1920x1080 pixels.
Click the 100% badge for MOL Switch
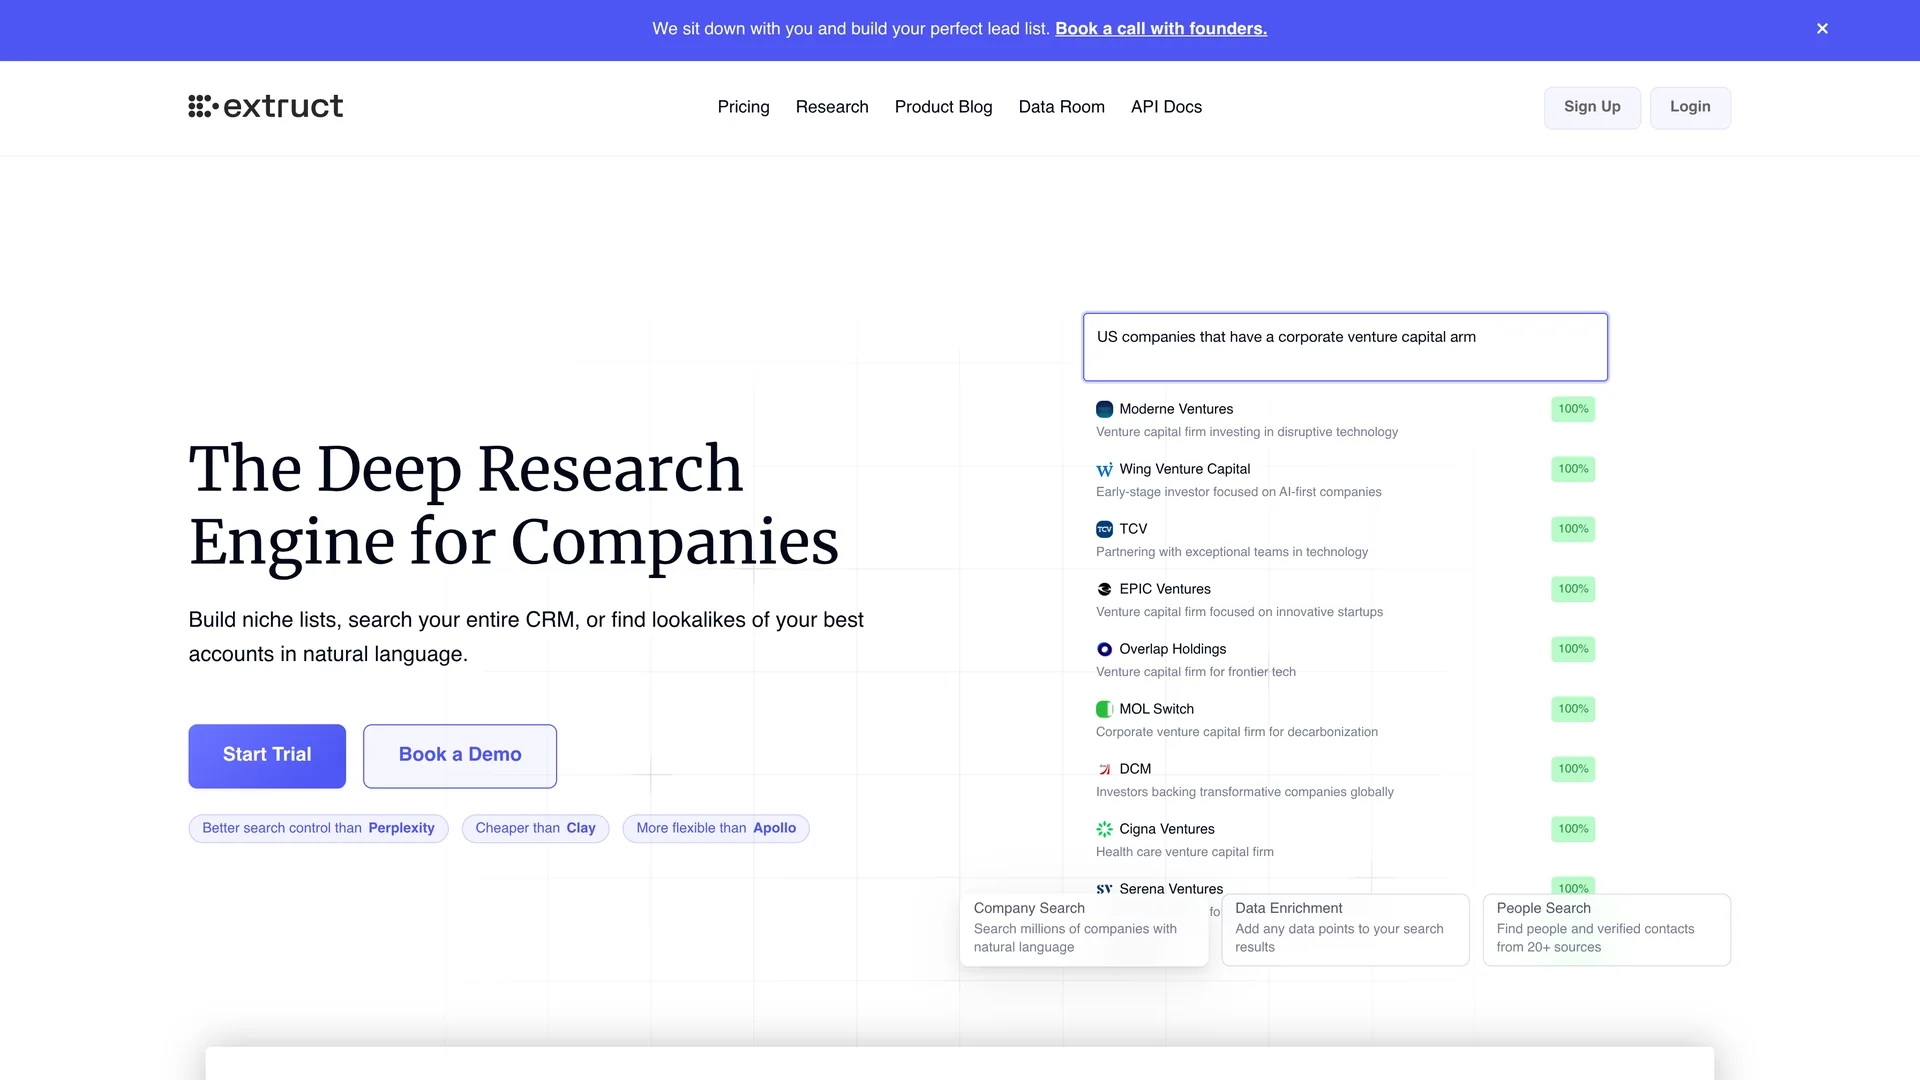[x=1573, y=709]
